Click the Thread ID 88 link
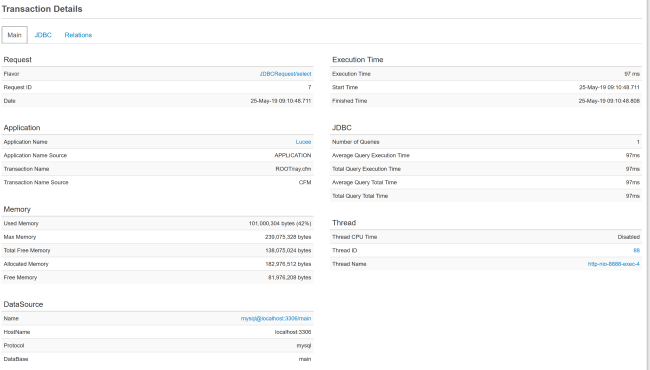This screenshot has width=650, height=370. (636, 251)
